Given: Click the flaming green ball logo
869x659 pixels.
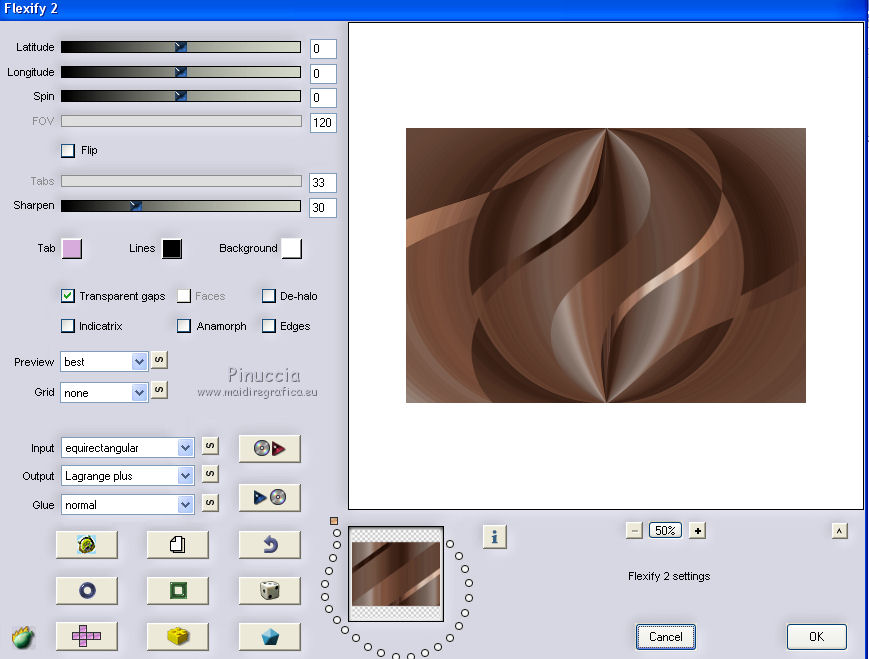Looking at the screenshot, I should pos(23,637).
